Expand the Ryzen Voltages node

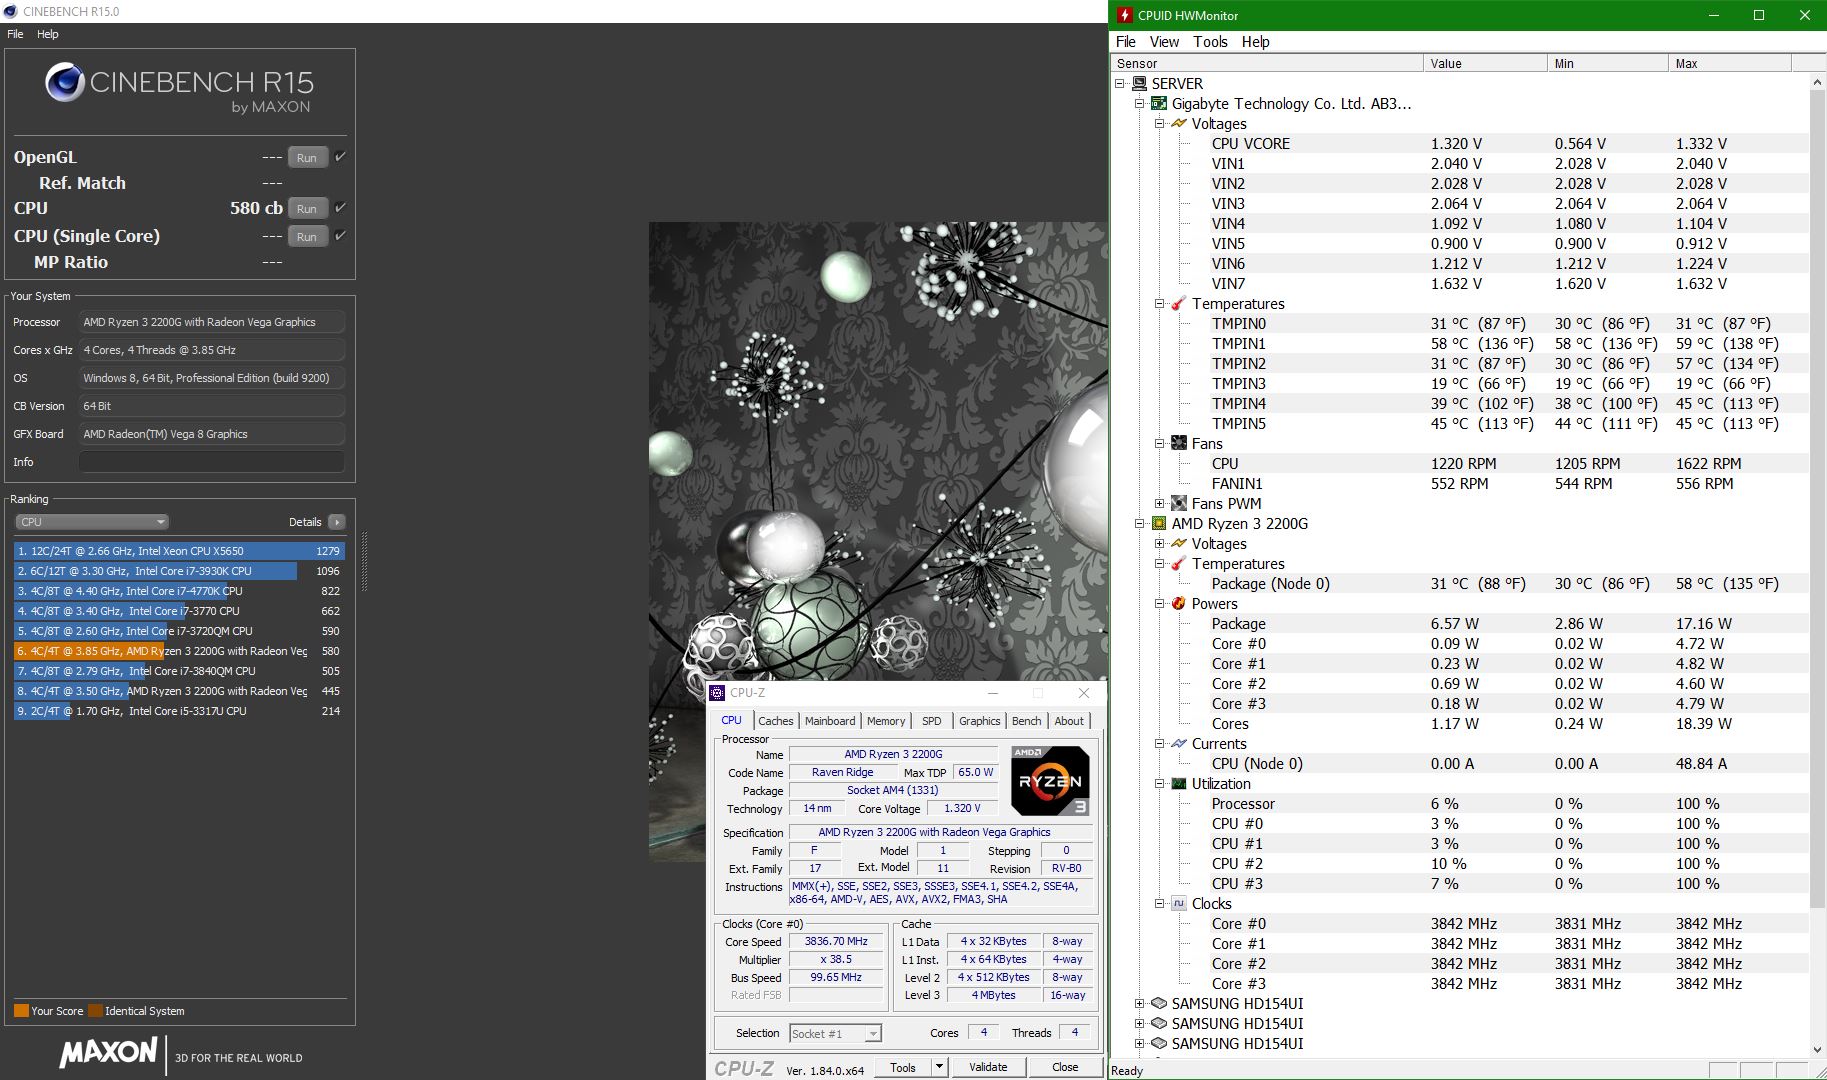(x=1160, y=544)
